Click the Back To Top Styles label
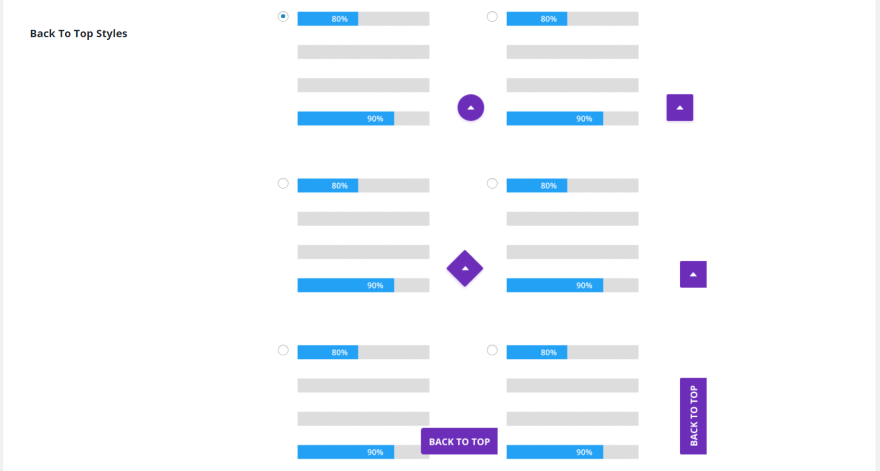Viewport: 880px width, 471px height. [x=79, y=34]
